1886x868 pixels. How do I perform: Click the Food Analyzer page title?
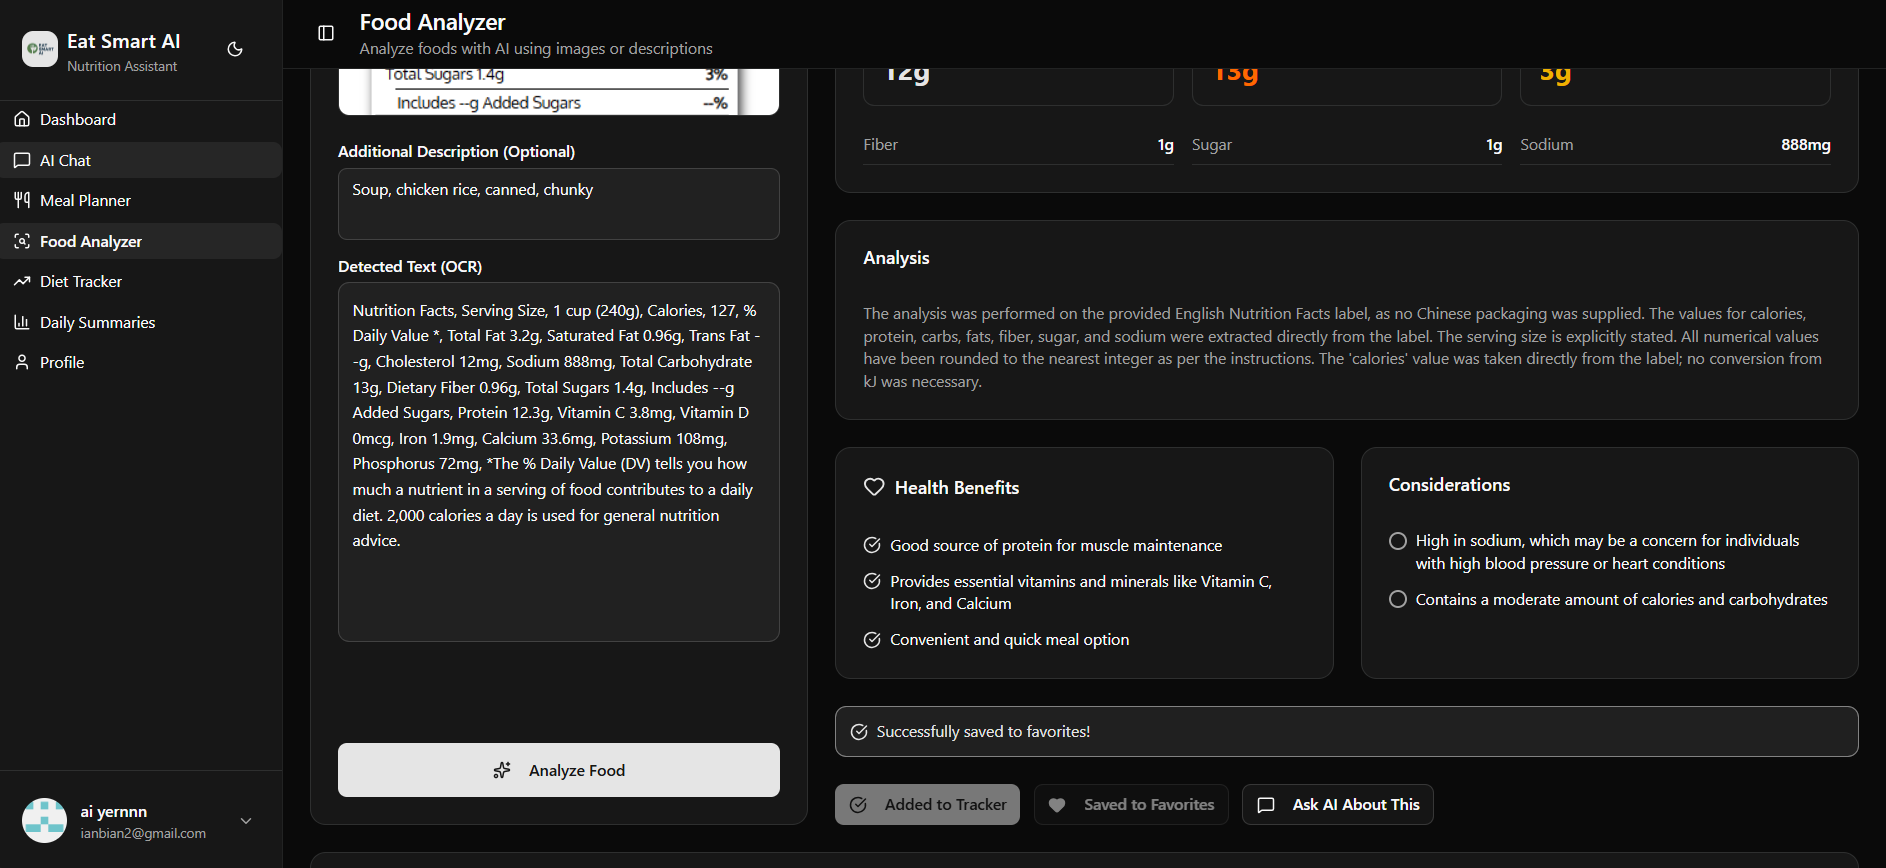(432, 22)
